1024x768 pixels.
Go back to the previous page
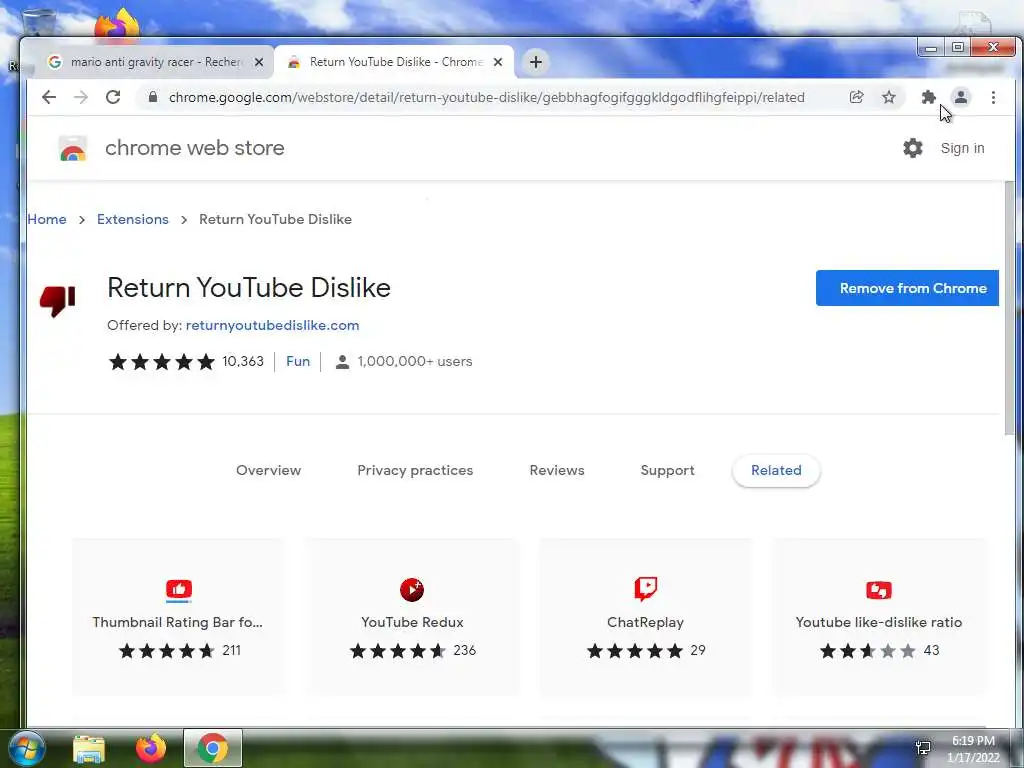pyautogui.click(x=49, y=97)
